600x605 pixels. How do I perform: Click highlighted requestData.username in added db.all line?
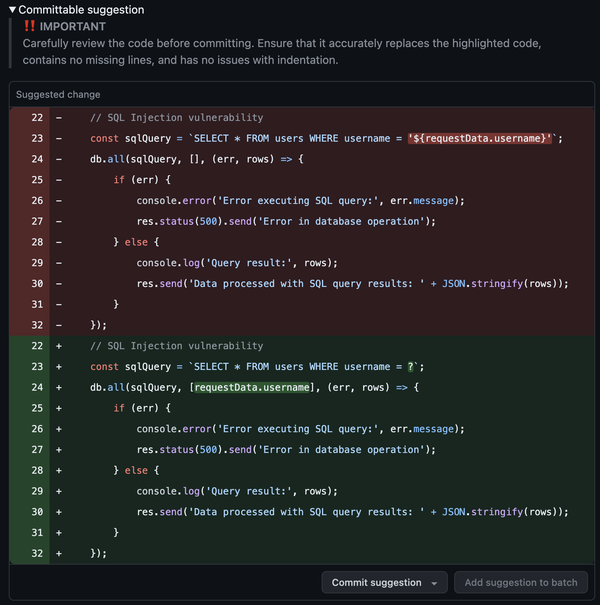point(241,387)
